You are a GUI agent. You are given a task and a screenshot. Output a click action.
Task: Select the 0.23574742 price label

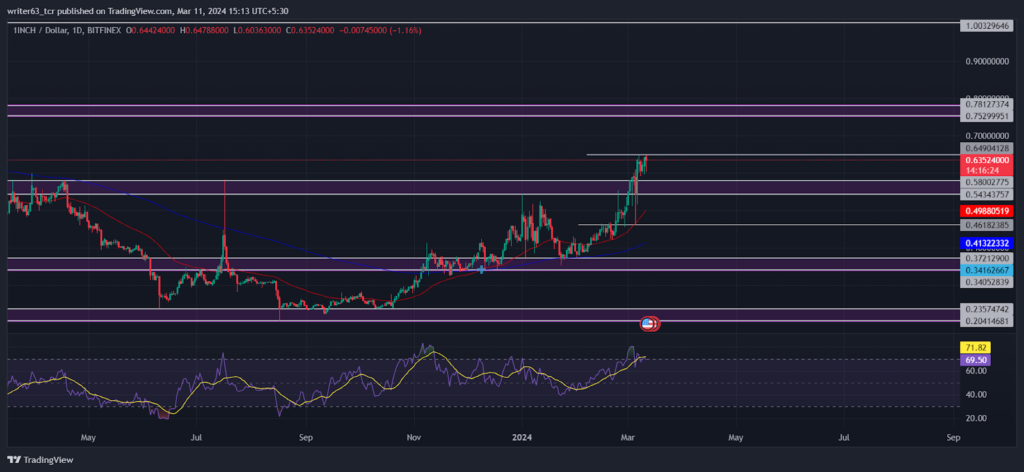(987, 309)
